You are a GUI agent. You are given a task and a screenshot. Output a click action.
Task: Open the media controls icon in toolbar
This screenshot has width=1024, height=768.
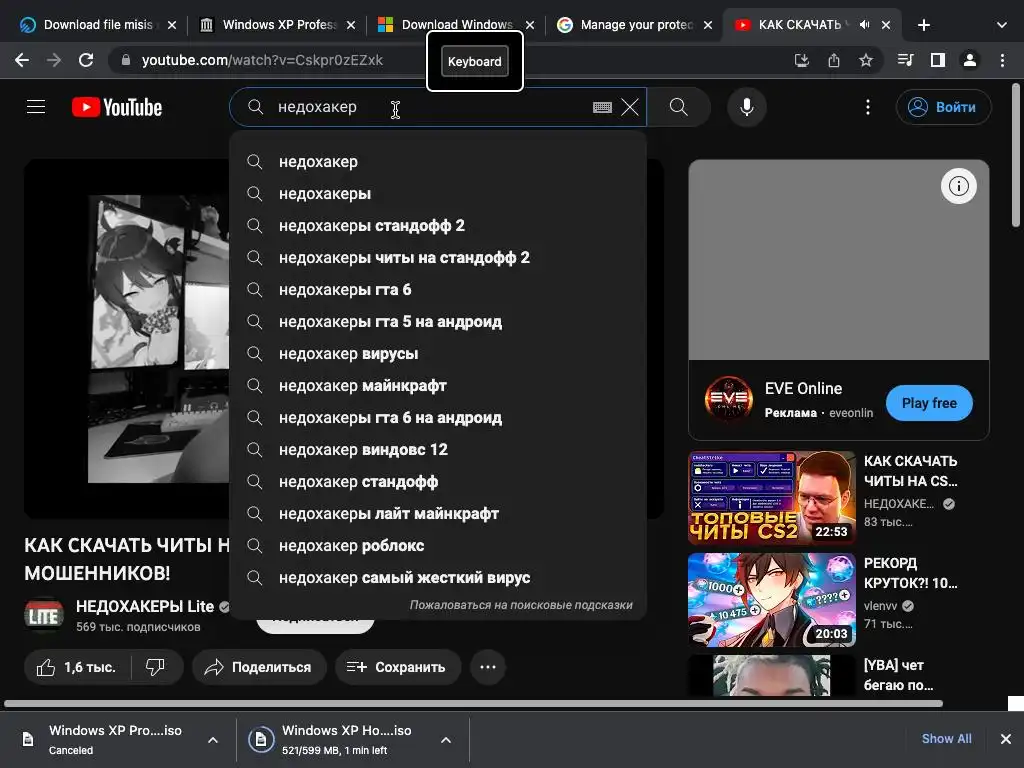pyautogui.click(x=905, y=60)
